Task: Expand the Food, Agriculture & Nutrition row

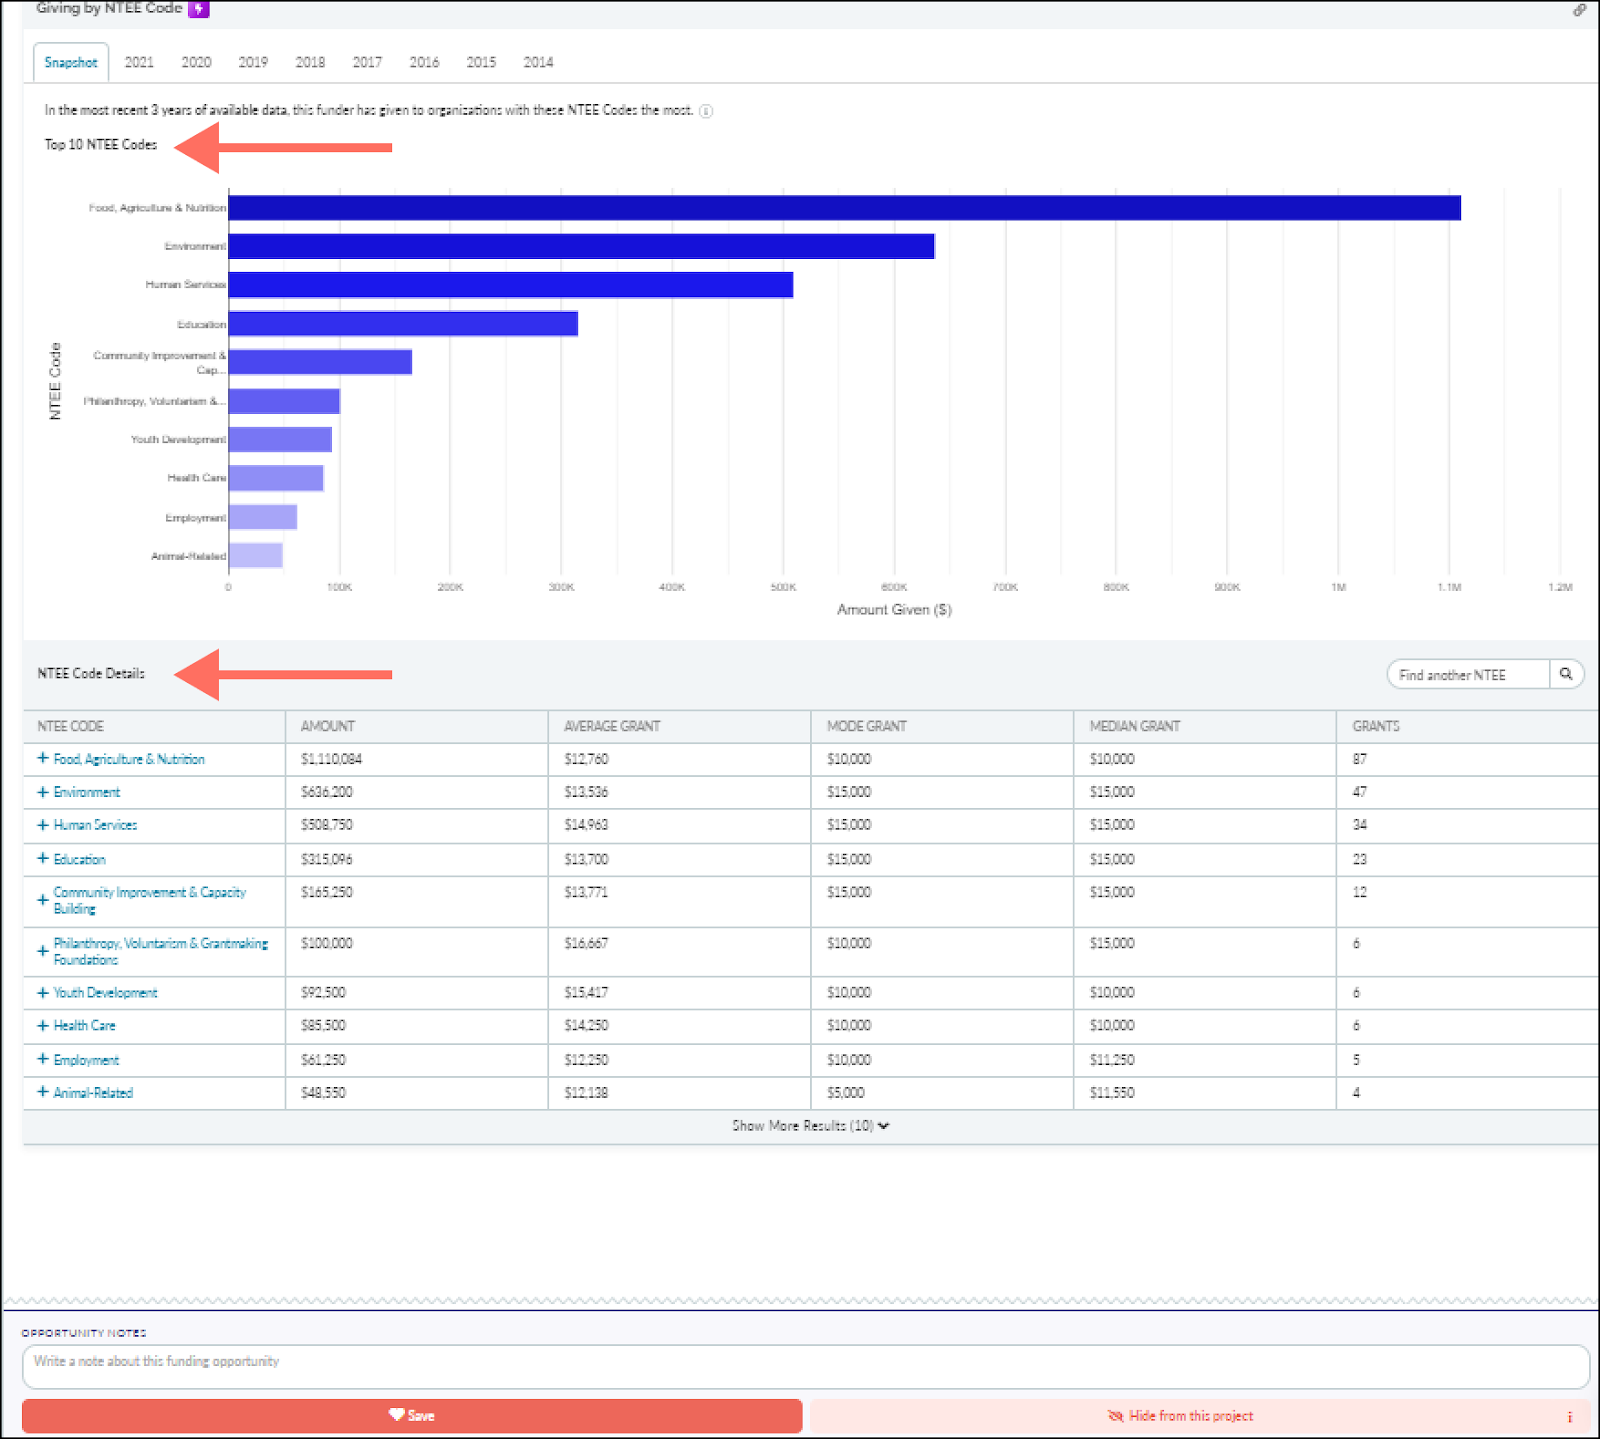Action: click(x=43, y=759)
